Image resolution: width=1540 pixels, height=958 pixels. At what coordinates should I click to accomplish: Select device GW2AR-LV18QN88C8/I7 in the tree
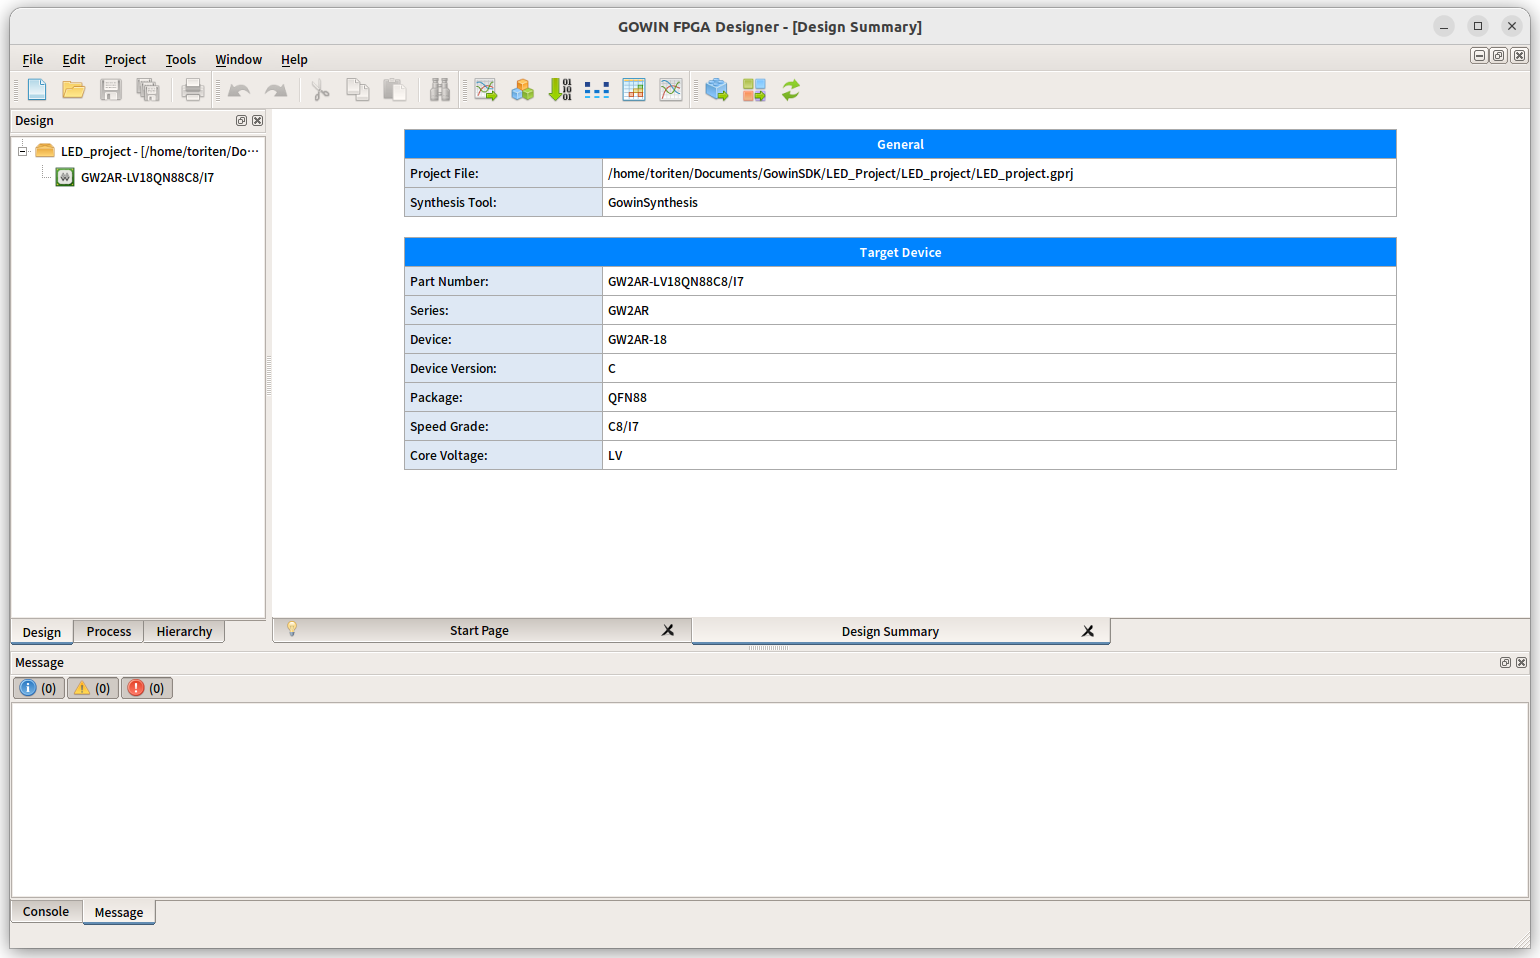click(x=147, y=177)
